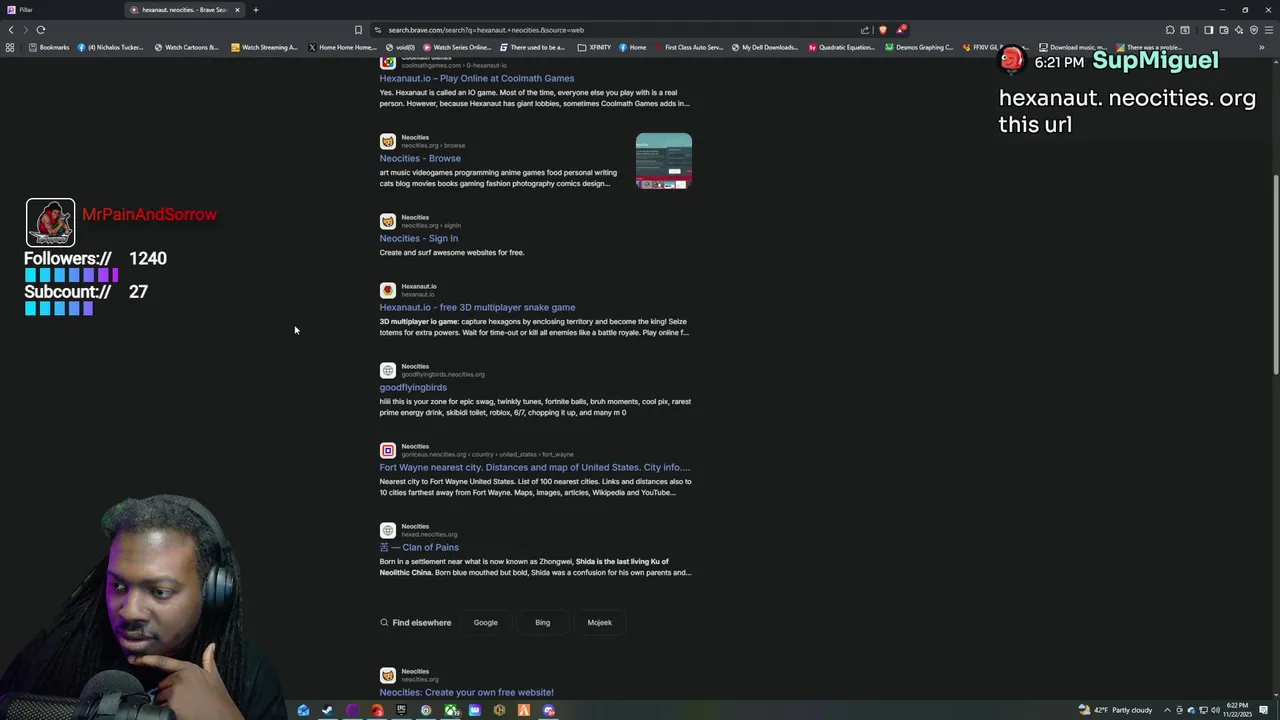Open Watch Streaming bookmark
Screen dimensions: 1280x720
[x=264, y=47]
